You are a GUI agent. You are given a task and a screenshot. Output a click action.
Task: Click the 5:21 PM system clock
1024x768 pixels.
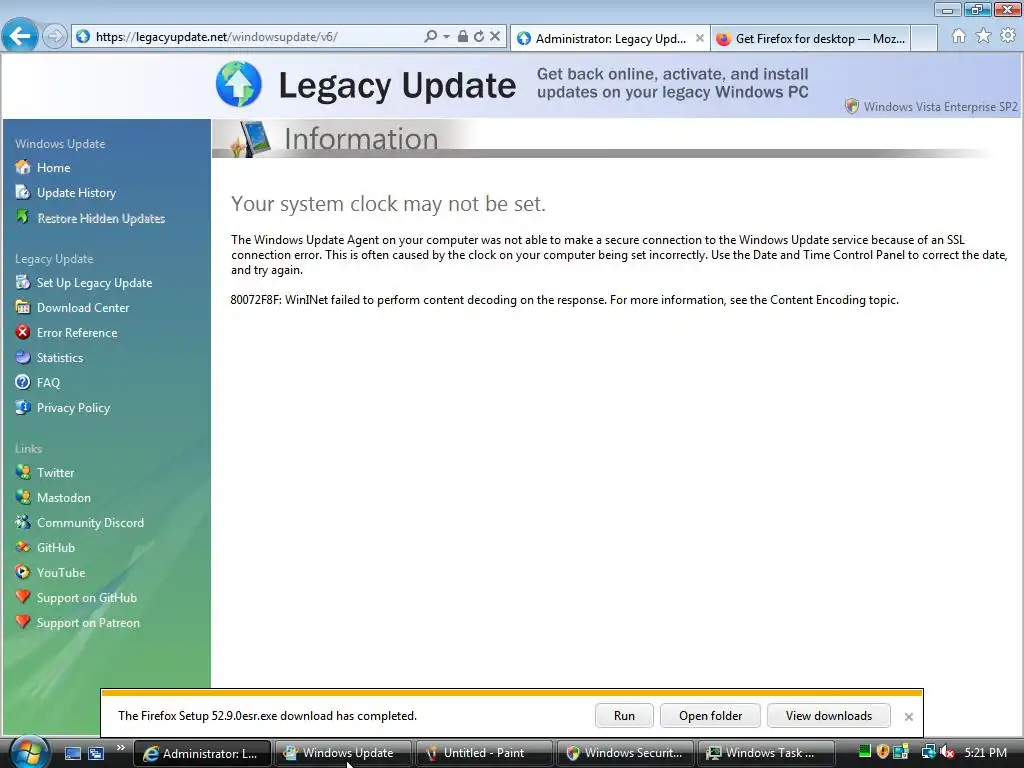(985, 753)
